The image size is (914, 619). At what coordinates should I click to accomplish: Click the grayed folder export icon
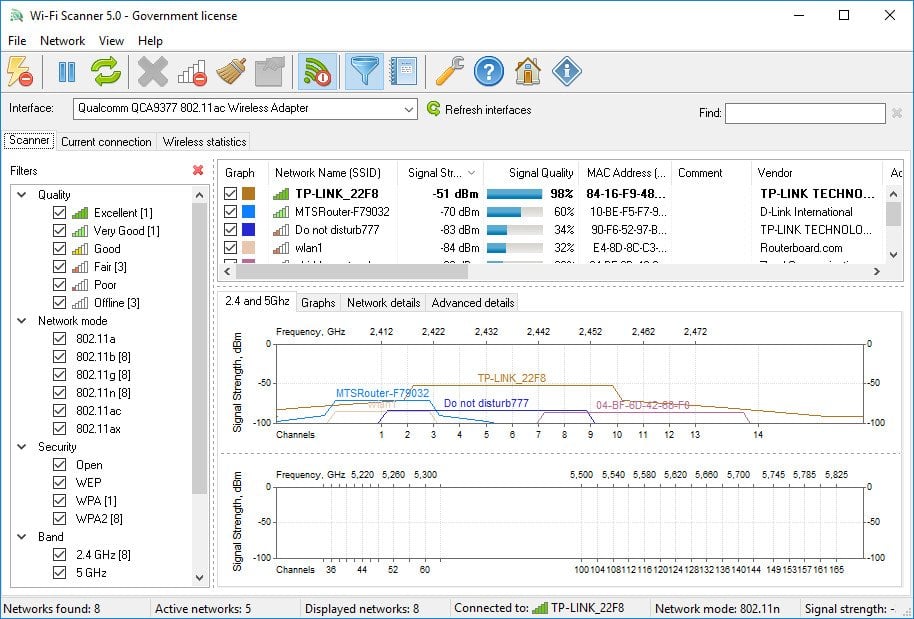click(x=270, y=72)
